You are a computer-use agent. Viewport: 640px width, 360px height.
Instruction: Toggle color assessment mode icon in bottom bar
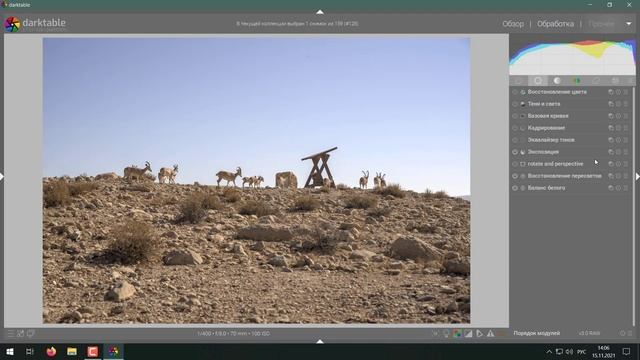446,333
